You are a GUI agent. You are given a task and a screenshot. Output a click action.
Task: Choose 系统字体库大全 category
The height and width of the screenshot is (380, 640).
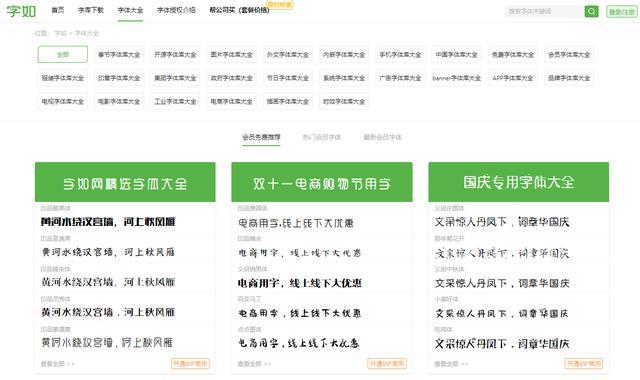pos(344,78)
